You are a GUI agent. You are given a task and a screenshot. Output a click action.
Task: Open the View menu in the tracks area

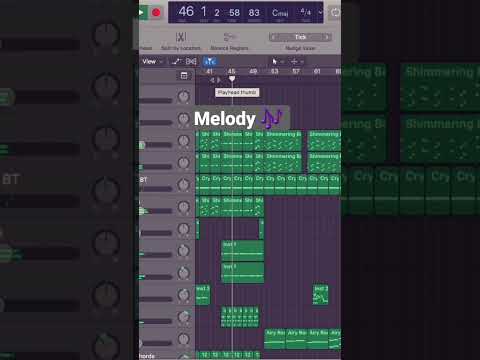pos(152,61)
